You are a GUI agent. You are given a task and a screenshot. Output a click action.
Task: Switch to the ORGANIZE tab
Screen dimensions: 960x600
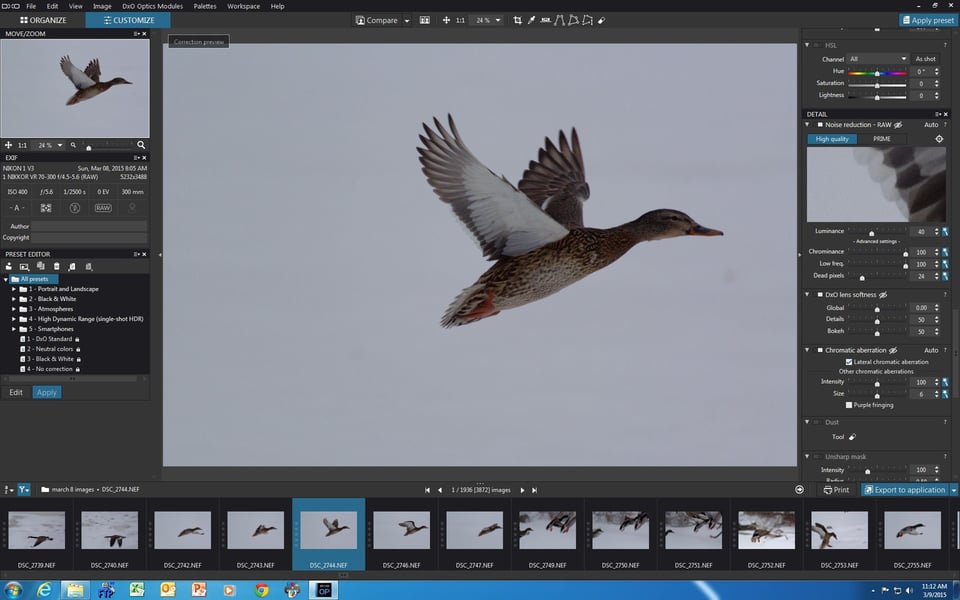coord(43,20)
